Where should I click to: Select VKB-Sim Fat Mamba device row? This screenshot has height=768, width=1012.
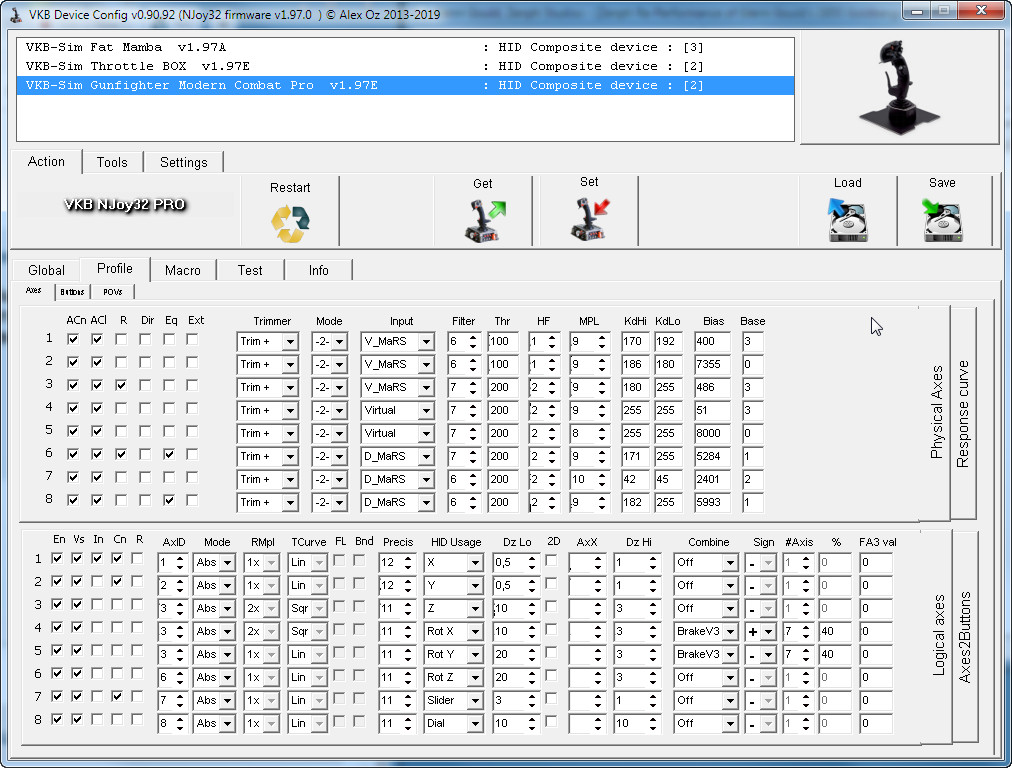405,47
